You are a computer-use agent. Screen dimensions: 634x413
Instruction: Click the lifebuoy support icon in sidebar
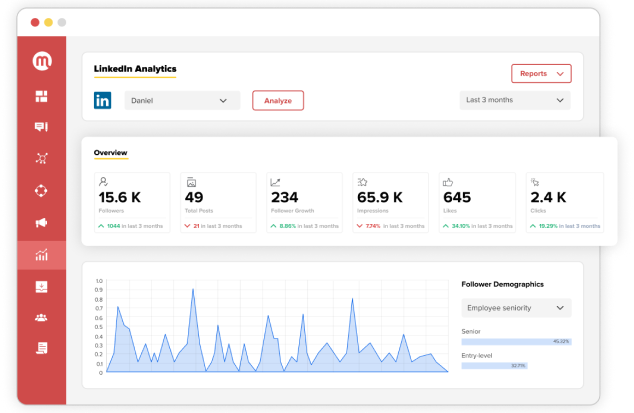[41, 191]
